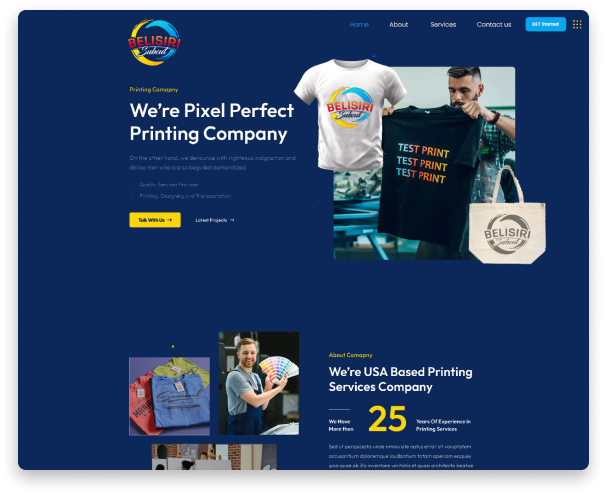Click the logo printed on the white t-shirt
Viewport: 605px width, 494px height.
point(350,107)
